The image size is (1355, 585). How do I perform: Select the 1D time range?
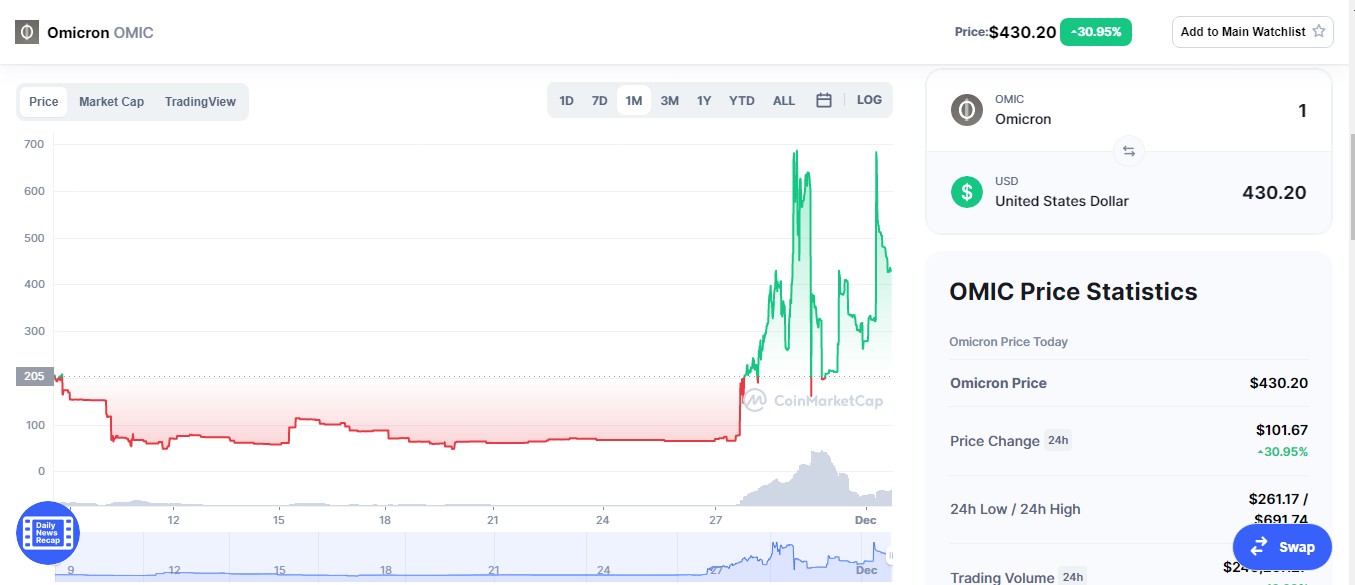coord(566,100)
